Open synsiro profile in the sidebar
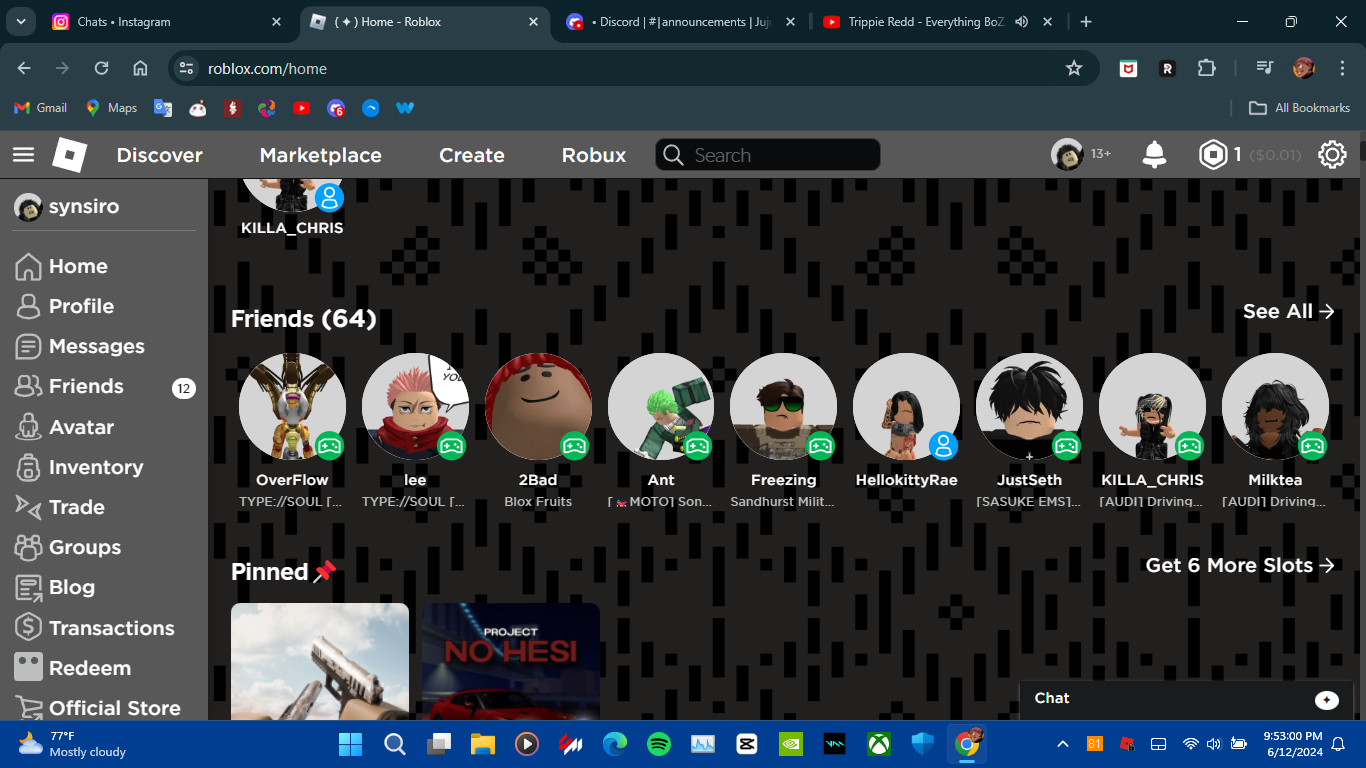 tap(67, 207)
